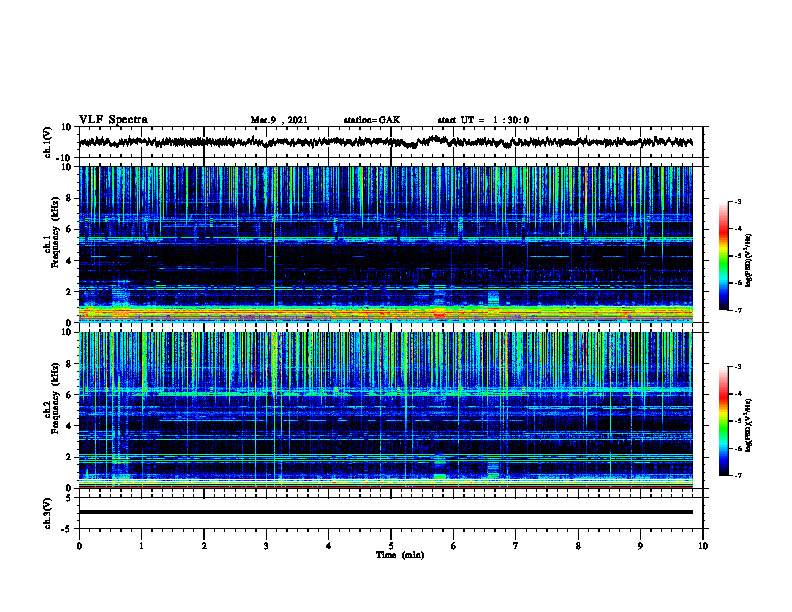The width and height of the screenshot is (792, 612).
Task: Click the '-5' label on the ch.3(V) axis
Action: (x=68, y=529)
